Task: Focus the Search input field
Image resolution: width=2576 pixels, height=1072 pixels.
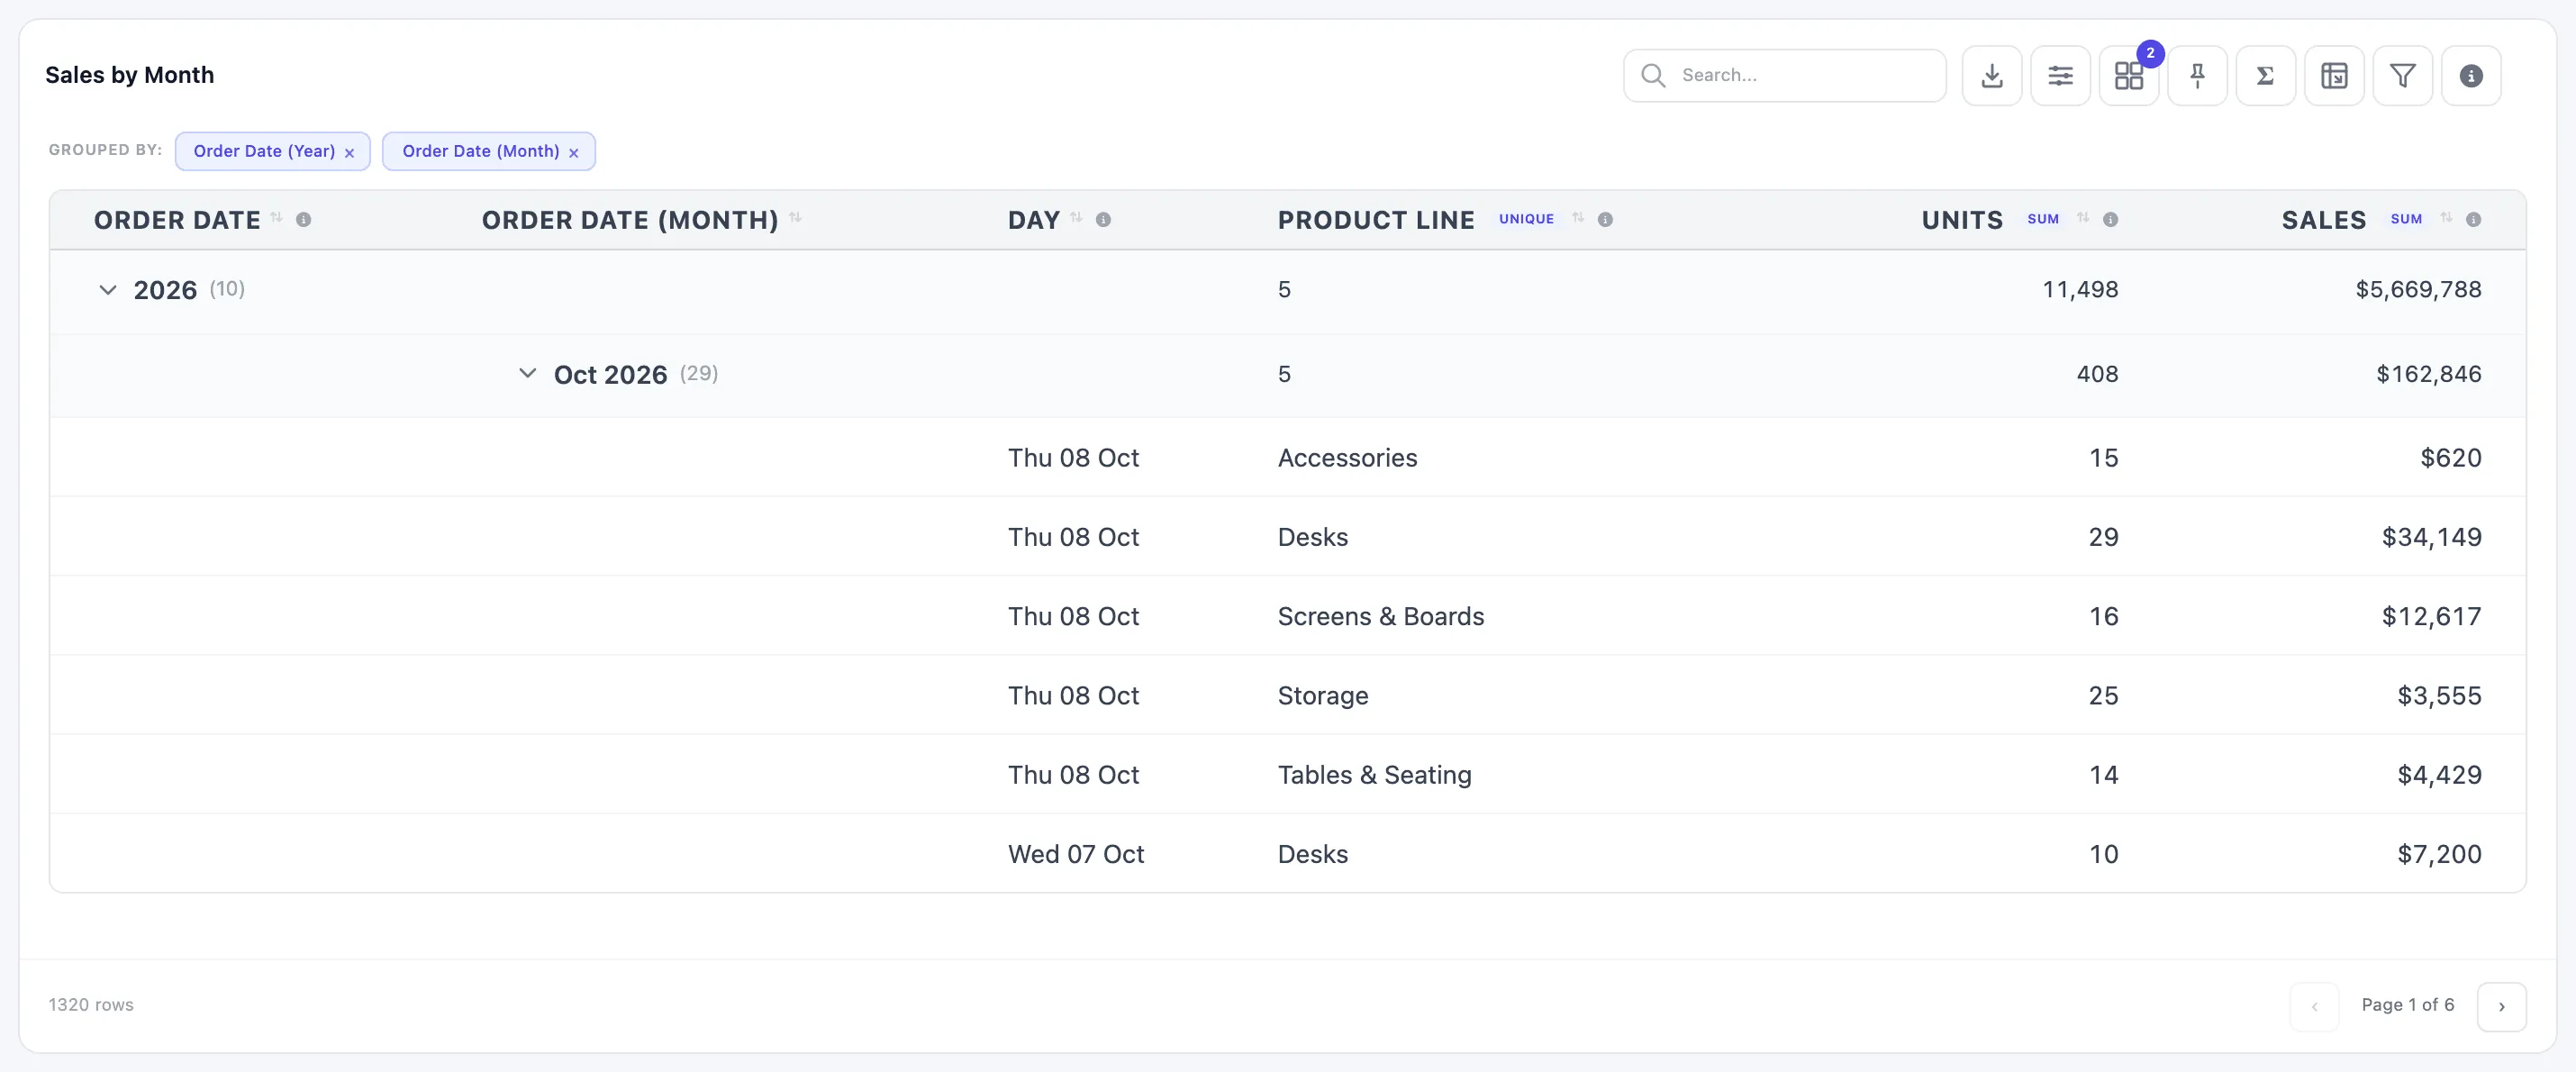Action: click(1784, 76)
